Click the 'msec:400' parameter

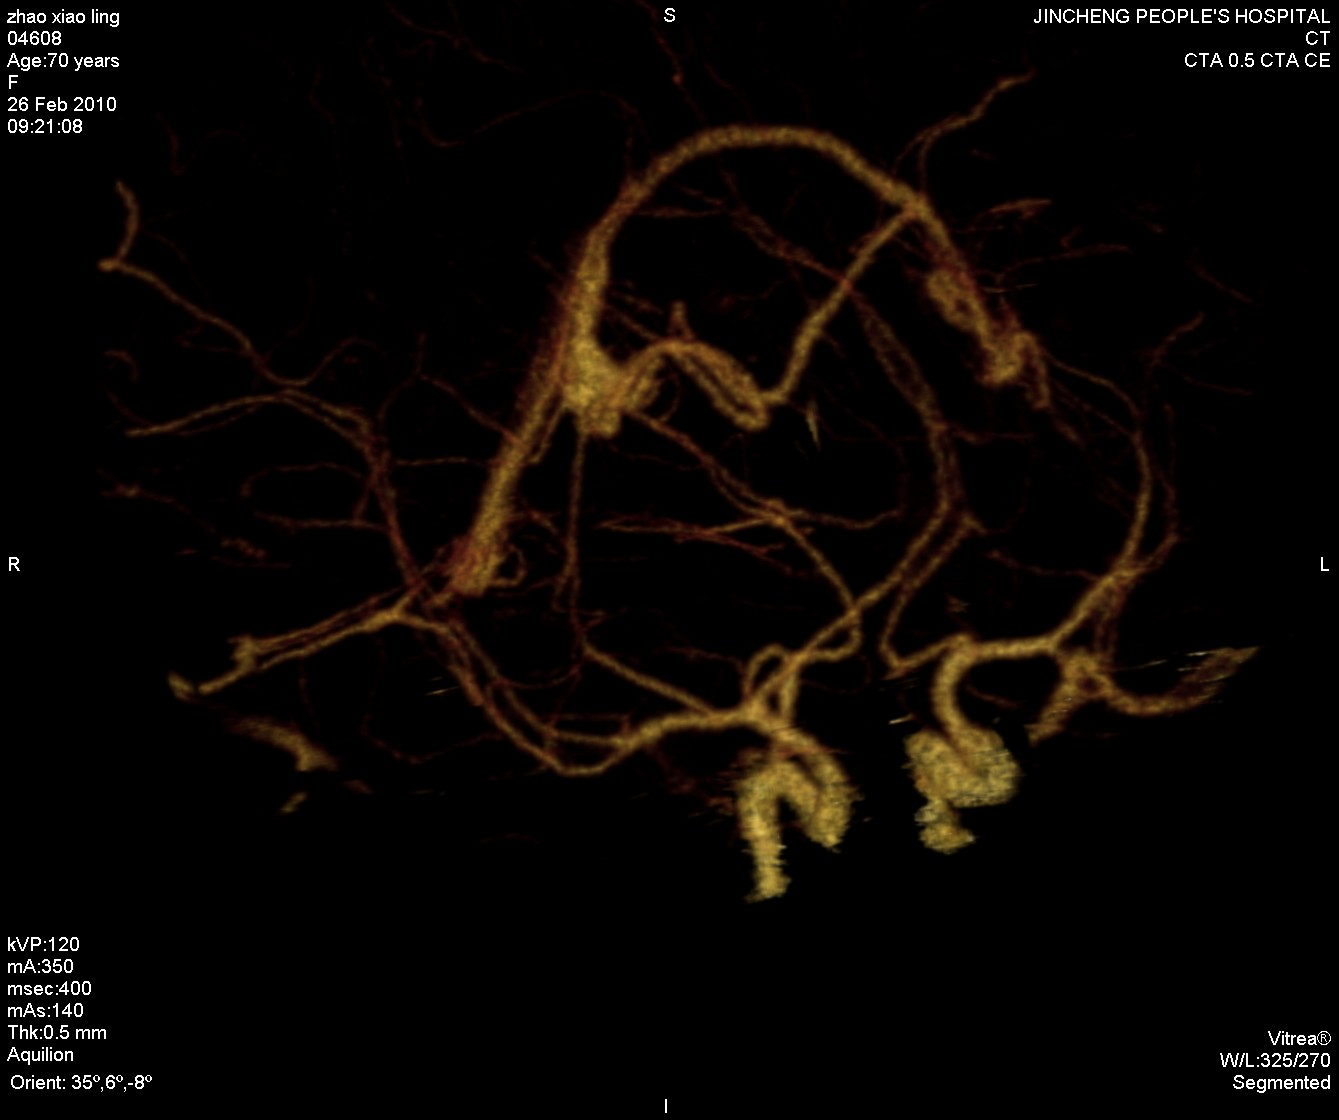pos(49,989)
